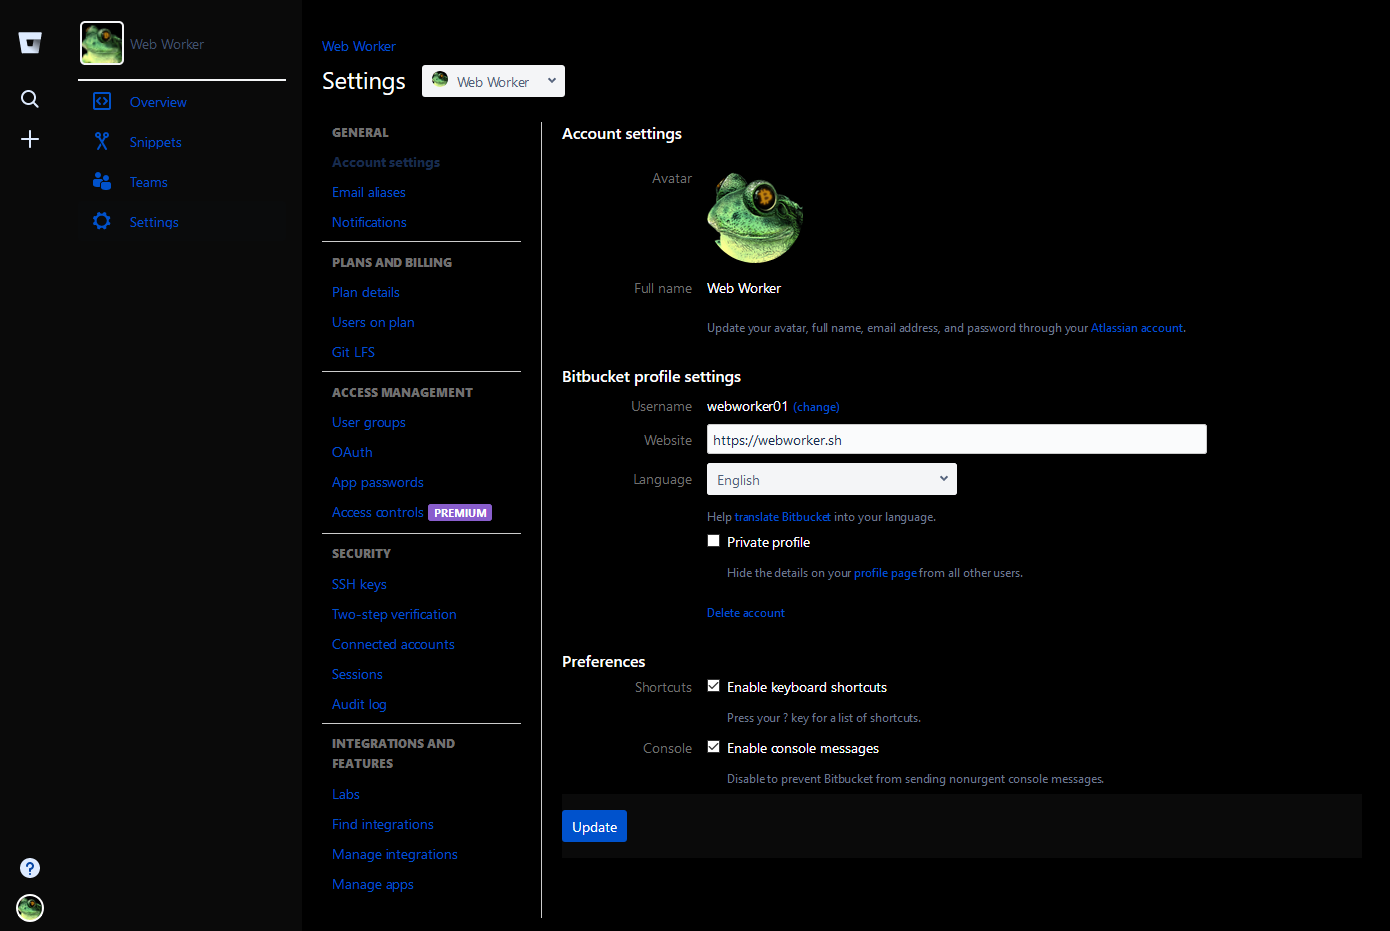Uncheck Enable console messages
This screenshot has width=1390, height=931.
(713, 747)
